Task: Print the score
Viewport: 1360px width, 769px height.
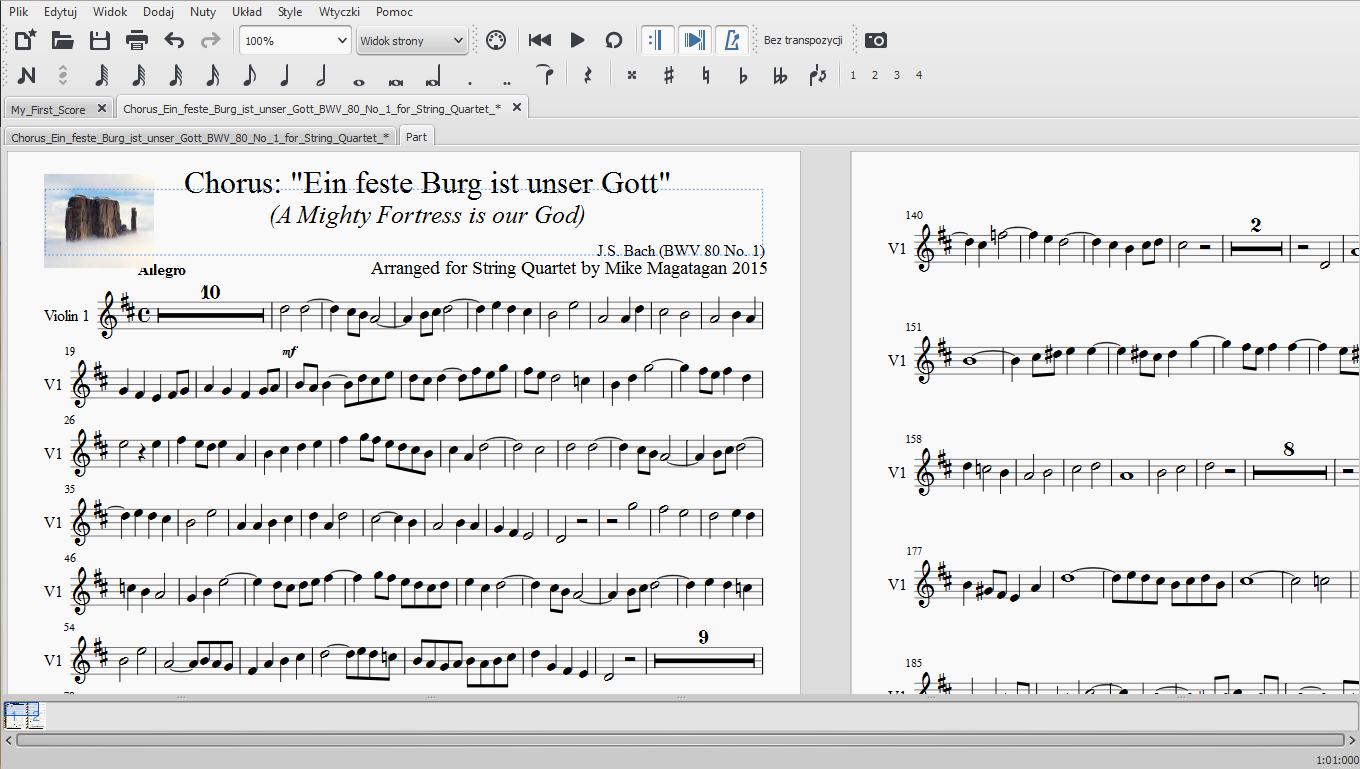Action: [x=137, y=40]
